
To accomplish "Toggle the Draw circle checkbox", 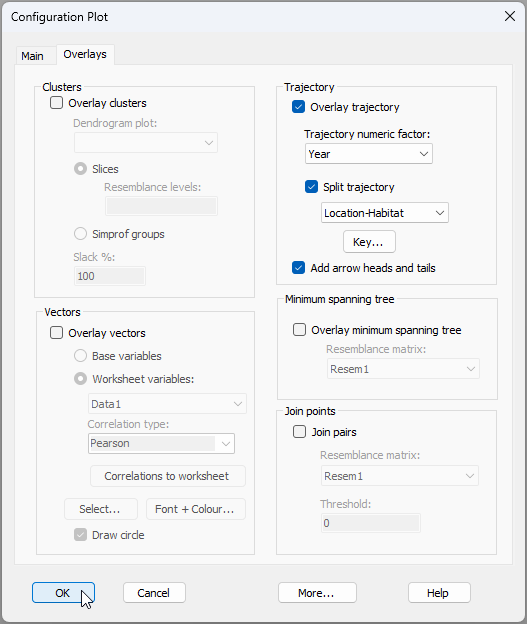I will 80,534.
